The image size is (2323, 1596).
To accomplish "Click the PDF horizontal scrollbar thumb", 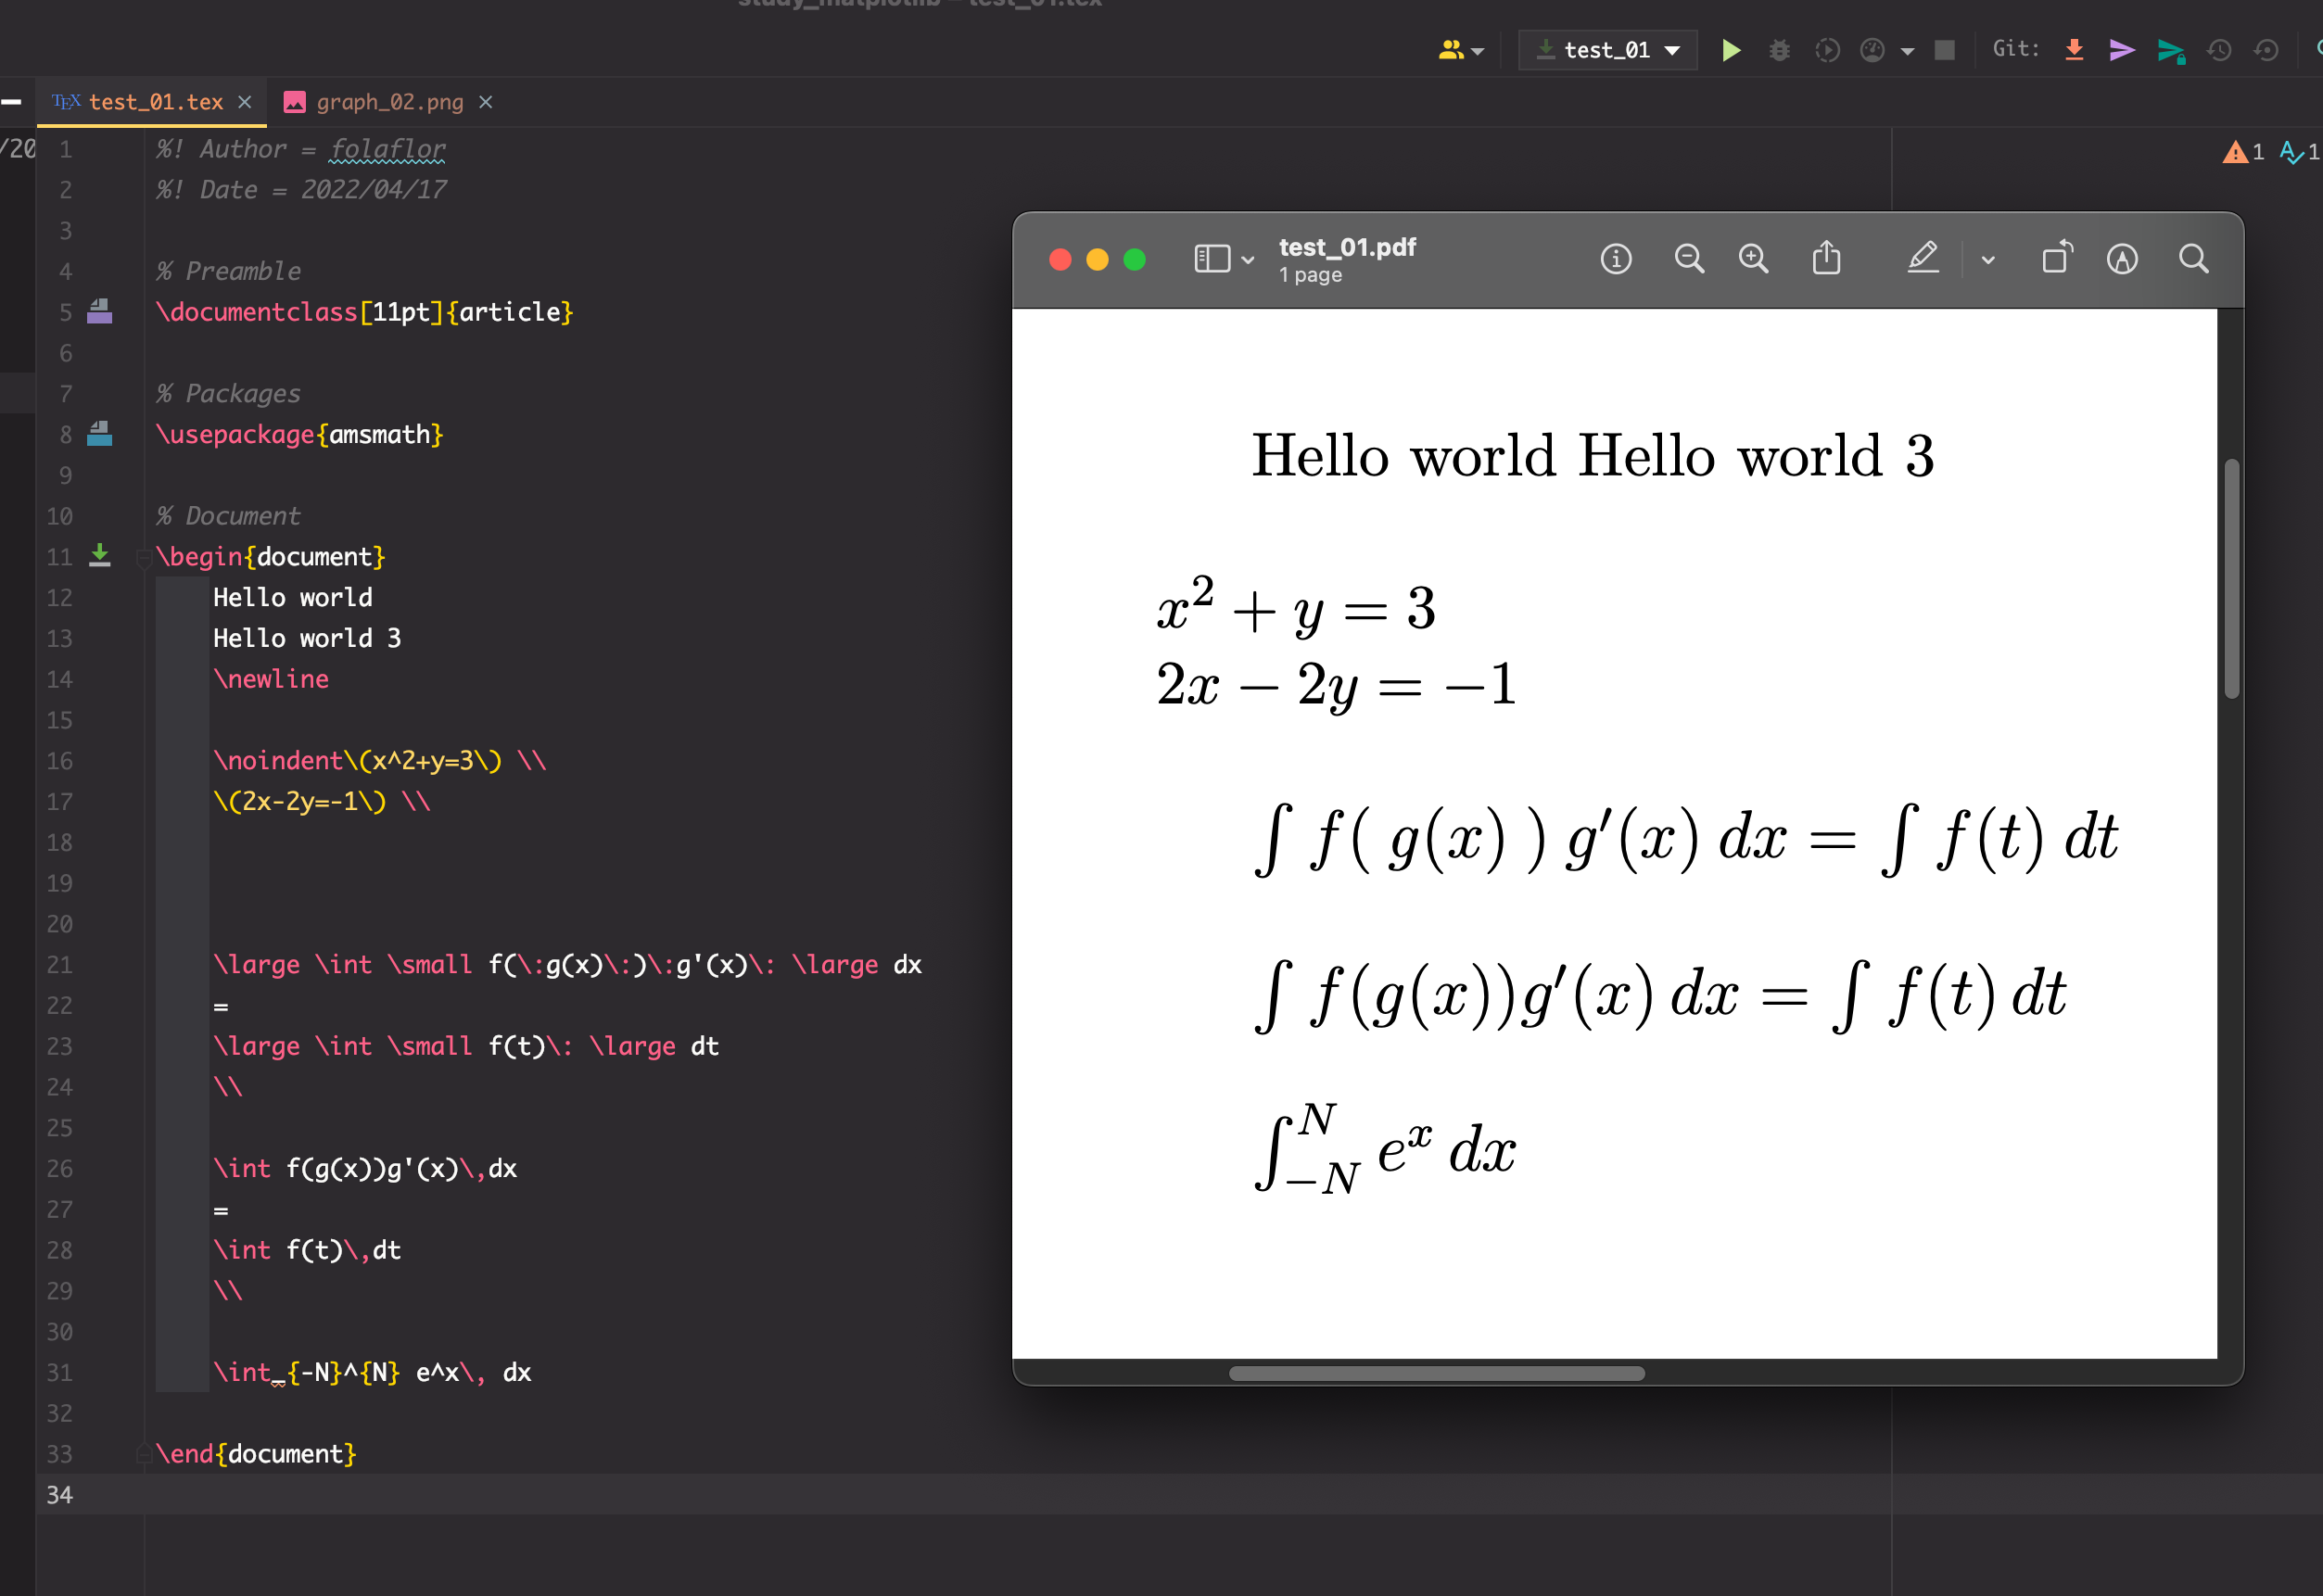I will tap(1436, 1373).
